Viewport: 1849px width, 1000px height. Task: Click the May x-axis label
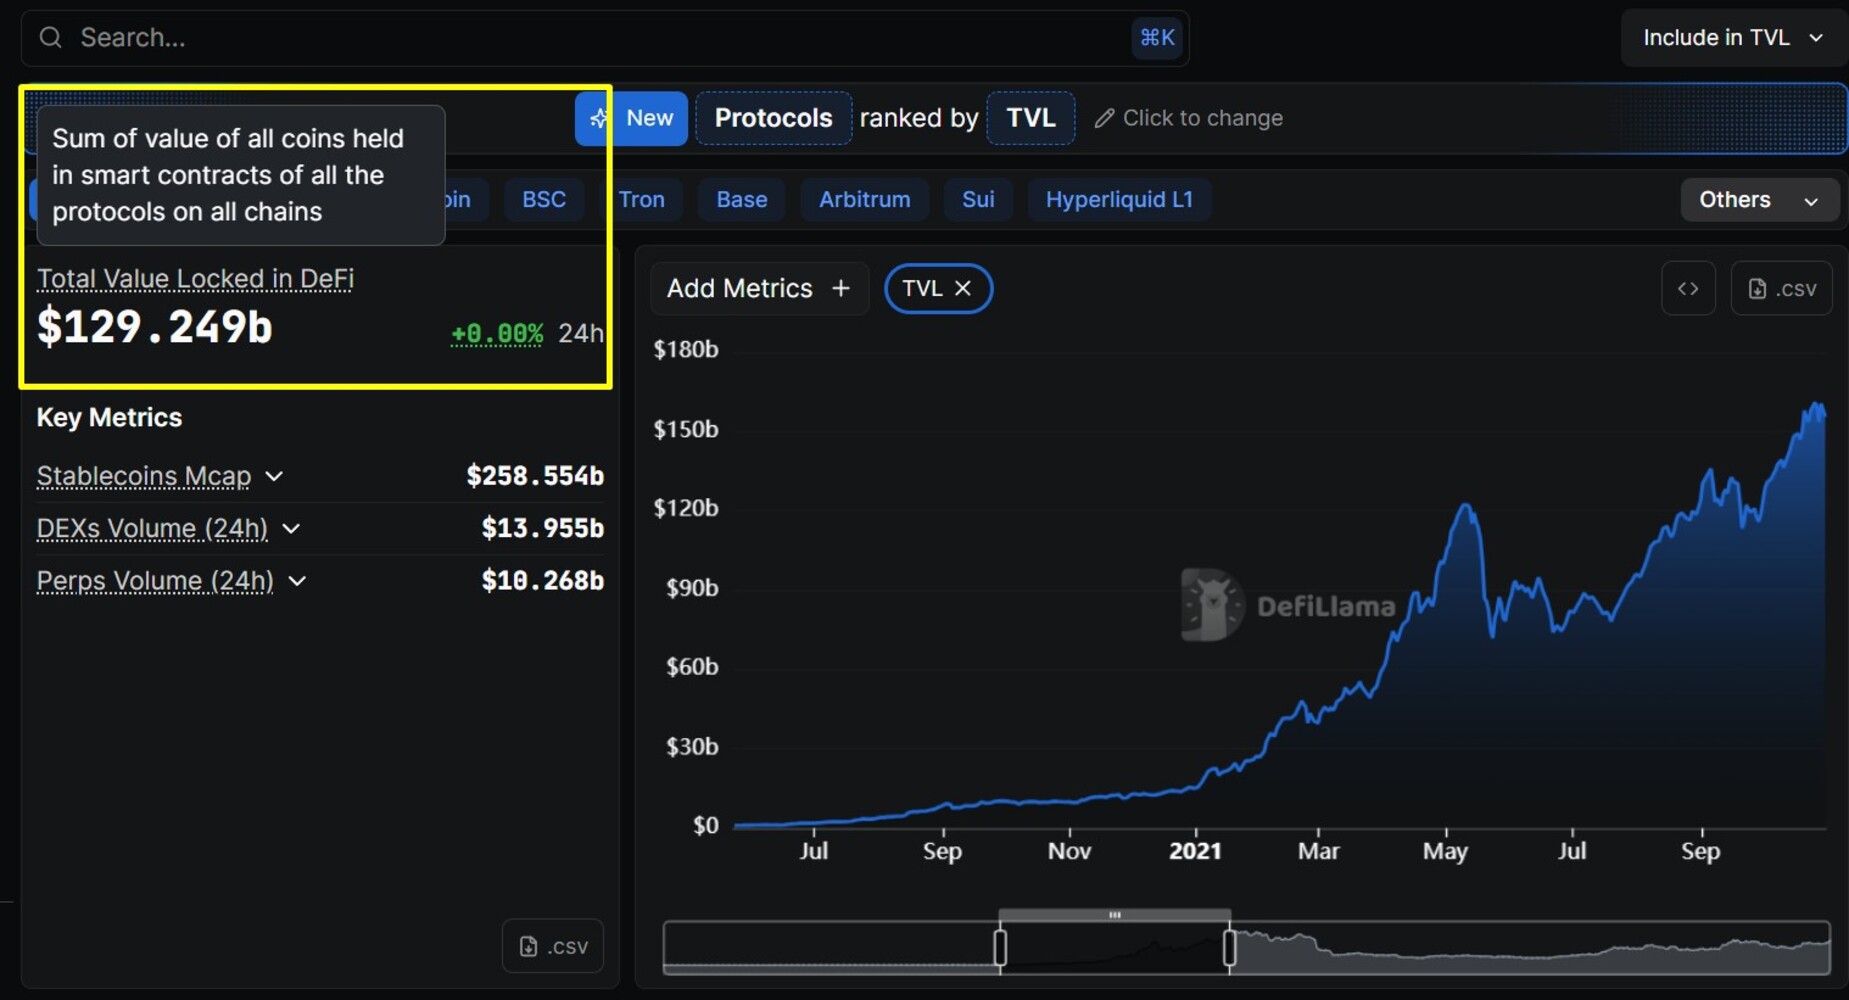coord(1445,851)
